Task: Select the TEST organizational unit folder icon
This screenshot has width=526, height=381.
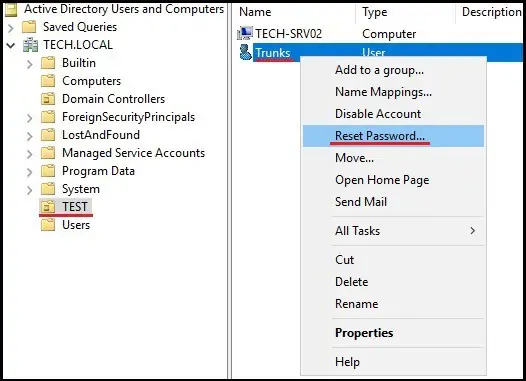Action: (48, 207)
